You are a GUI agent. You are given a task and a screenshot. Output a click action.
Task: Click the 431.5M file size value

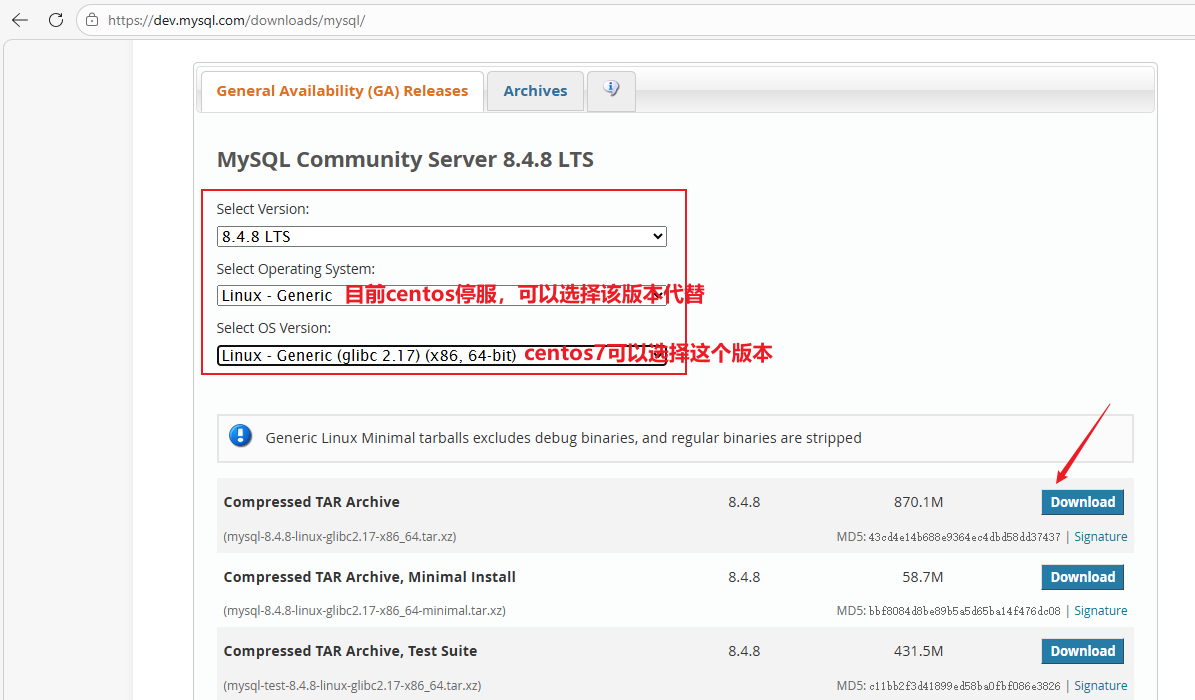[x=918, y=651]
